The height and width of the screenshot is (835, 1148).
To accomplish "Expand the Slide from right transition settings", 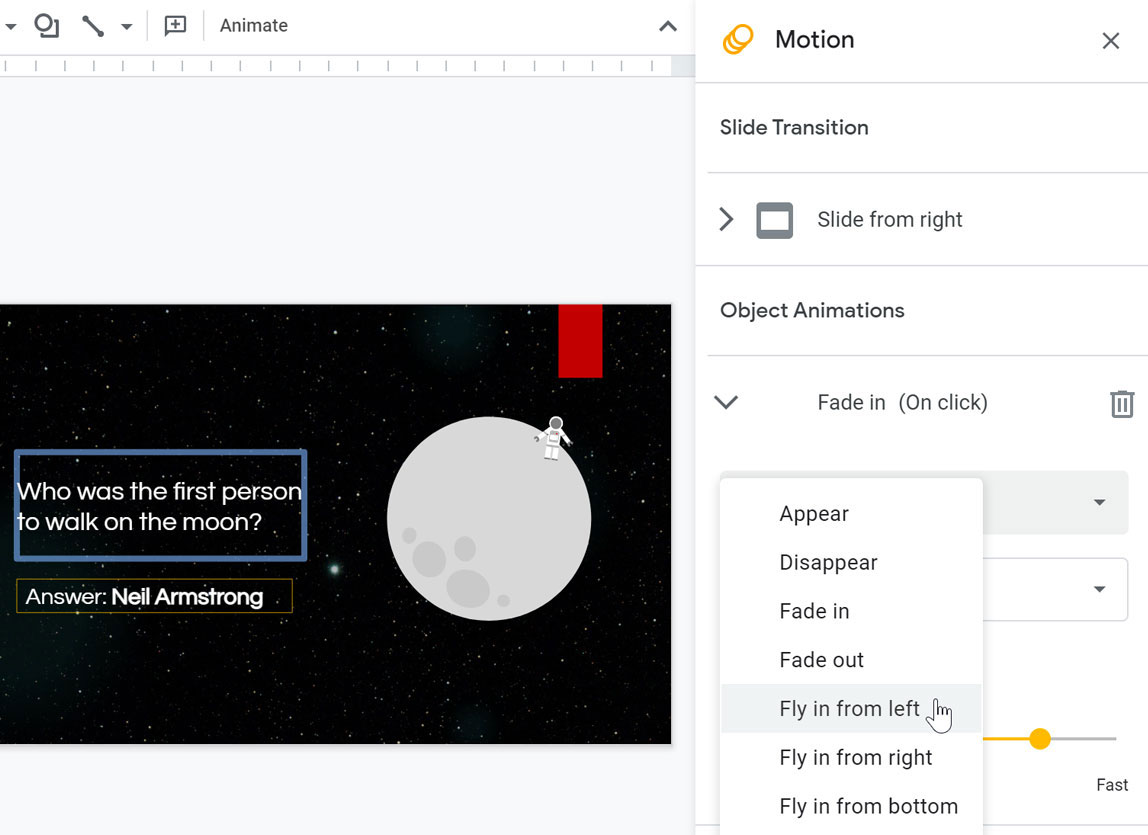I will (726, 219).
